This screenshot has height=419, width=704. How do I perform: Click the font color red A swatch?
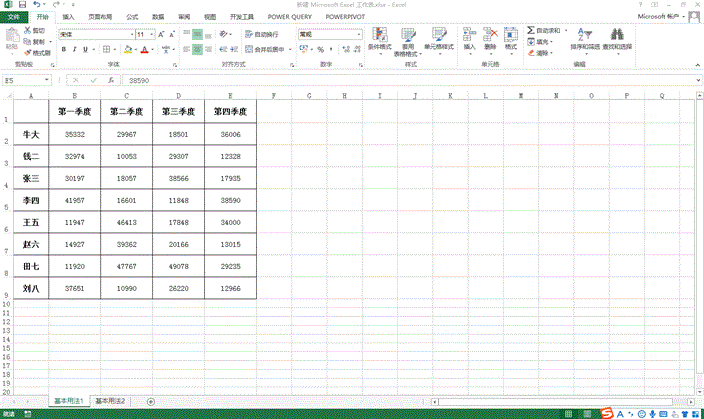pos(144,49)
